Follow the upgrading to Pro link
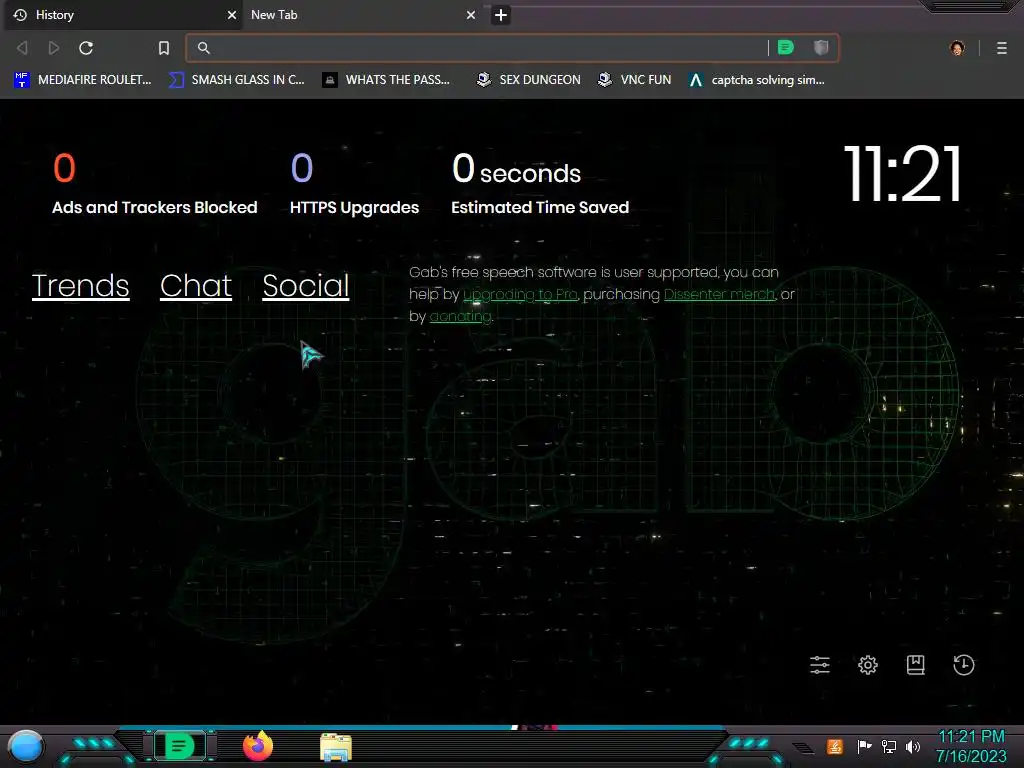 point(520,295)
